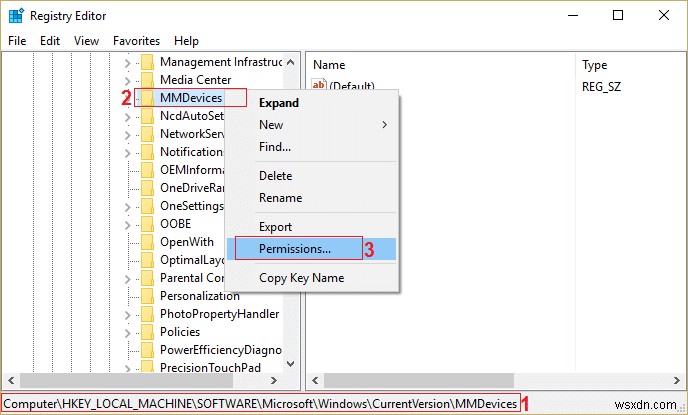Viewport: 688px width, 415px height.
Task: Open the File menu
Action: (17, 41)
